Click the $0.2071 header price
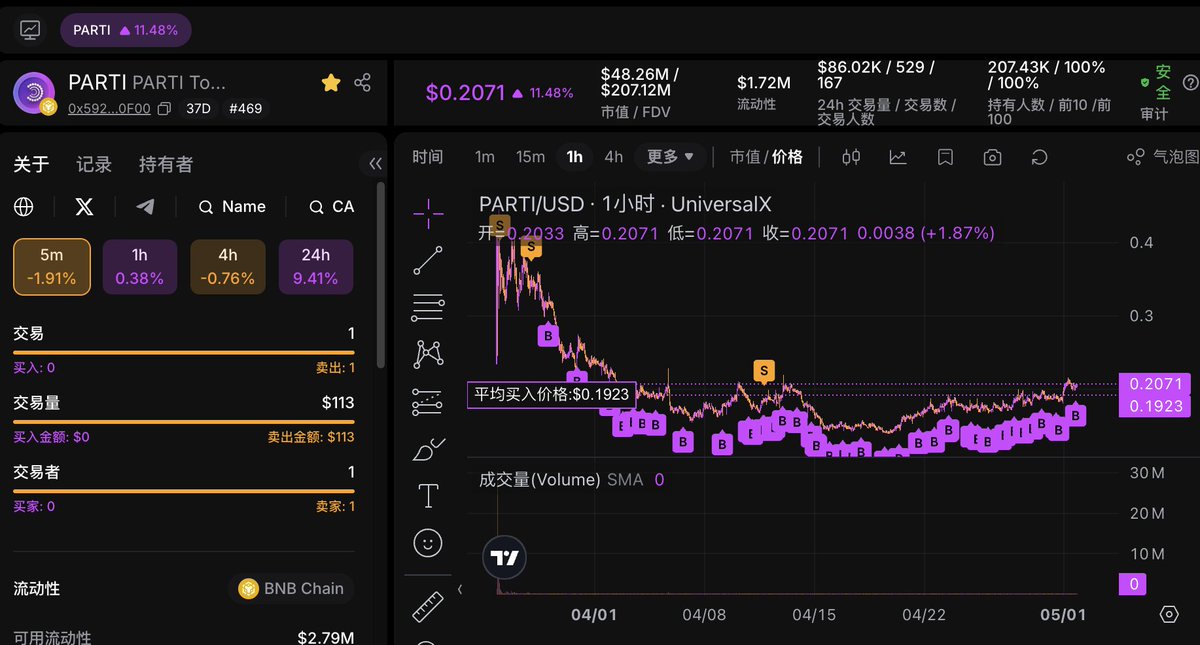 click(466, 93)
